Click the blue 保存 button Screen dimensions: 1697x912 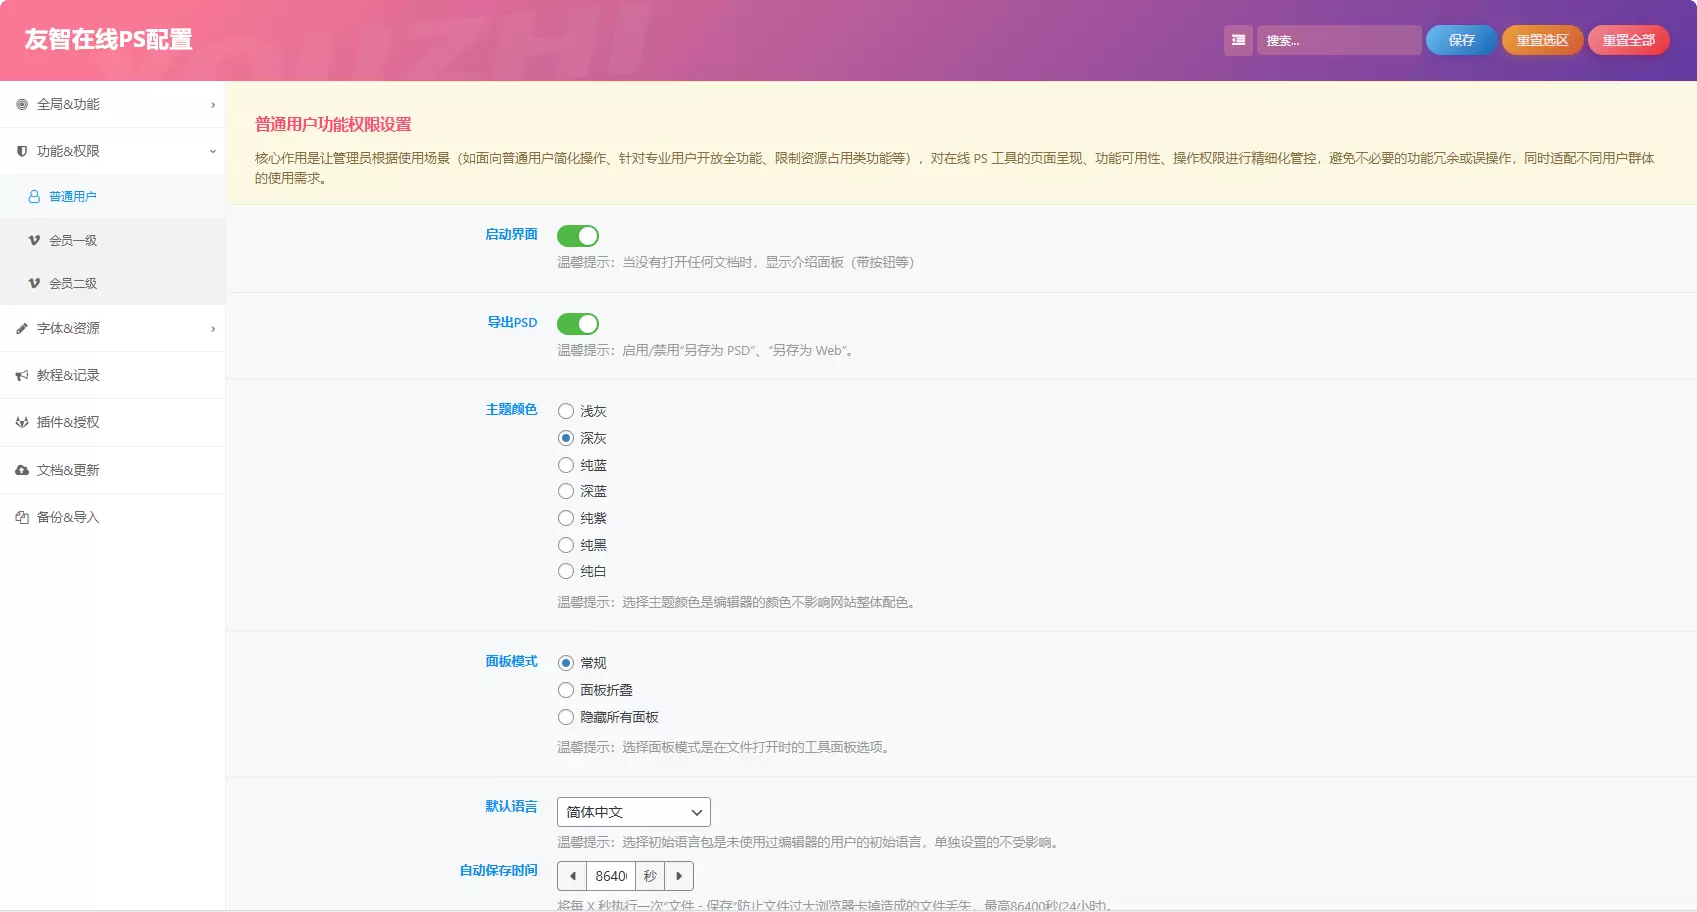[x=1461, y=40]
